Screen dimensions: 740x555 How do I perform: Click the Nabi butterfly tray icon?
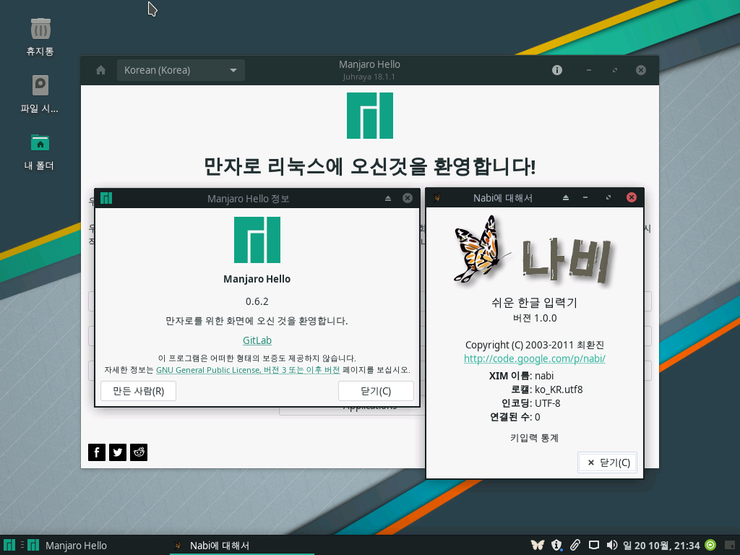537,545
